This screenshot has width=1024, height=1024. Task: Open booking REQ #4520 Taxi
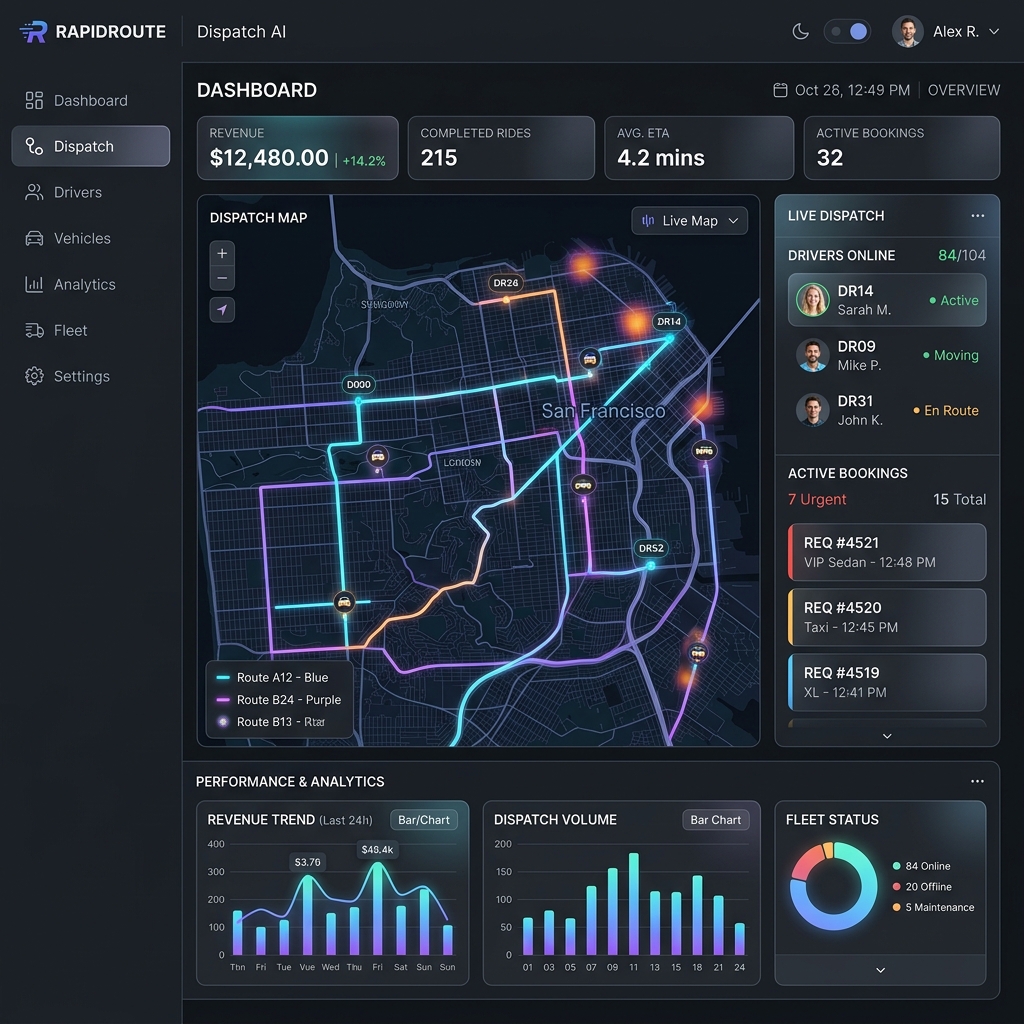pyautogui.click(x=887, y=617)
